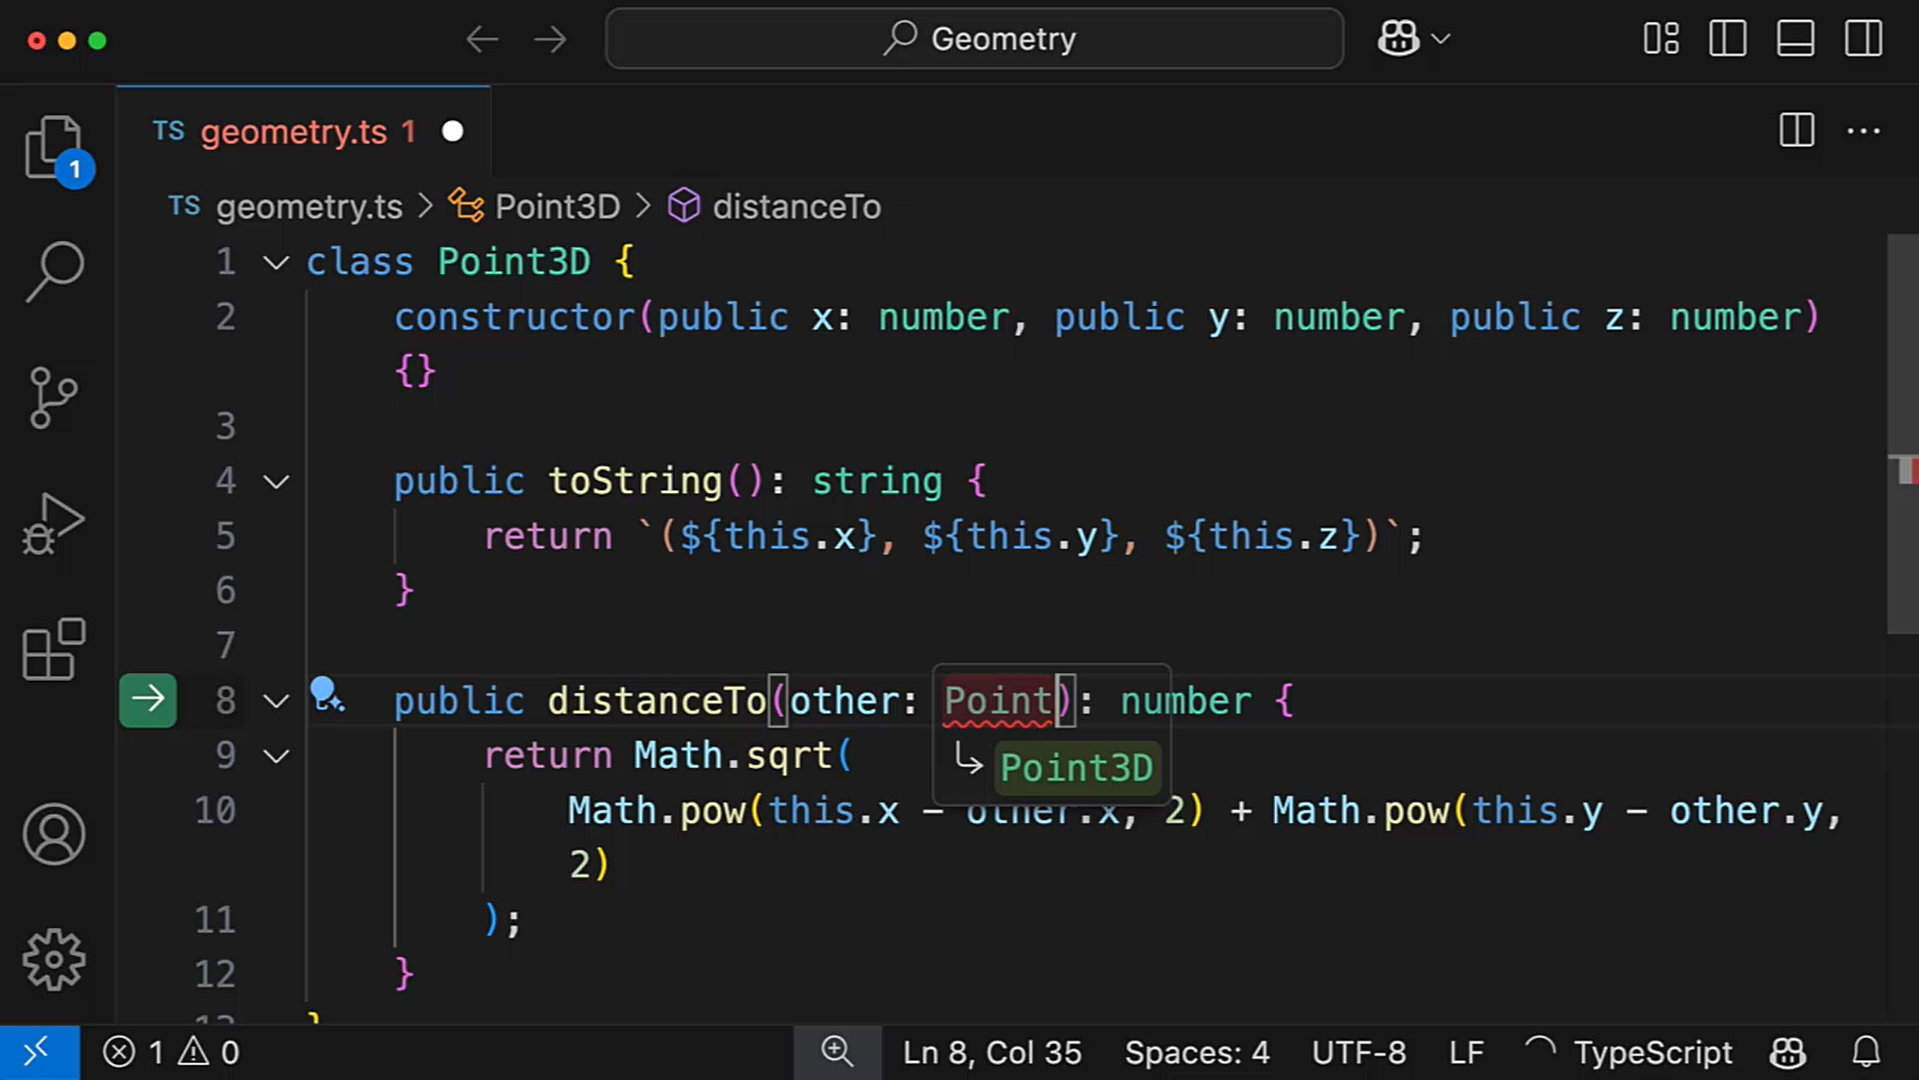Open the Explorer view in activity bar

pyautogui.click(x=54, y=148)
